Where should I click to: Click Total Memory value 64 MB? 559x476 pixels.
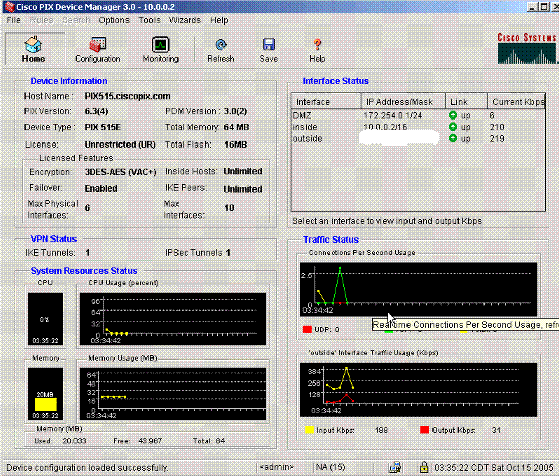point(236,127)
